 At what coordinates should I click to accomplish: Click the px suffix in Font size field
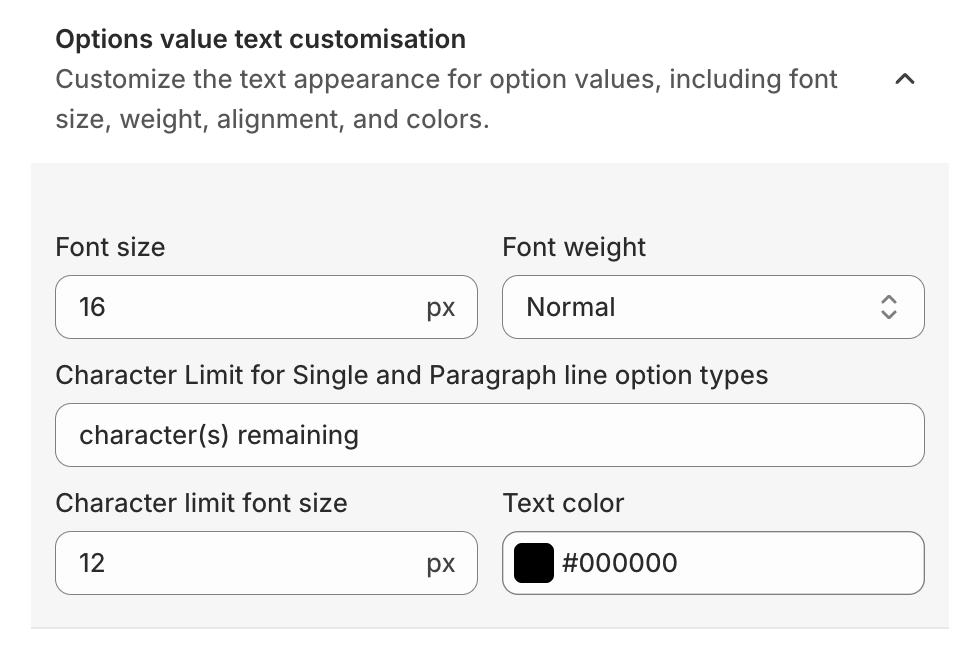coord(441,308)
